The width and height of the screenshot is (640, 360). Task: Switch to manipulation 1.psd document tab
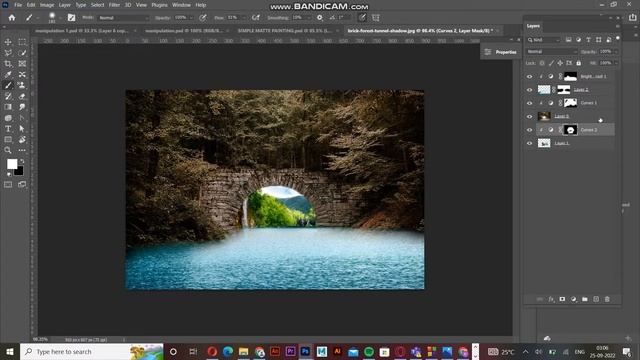(82, 31)
